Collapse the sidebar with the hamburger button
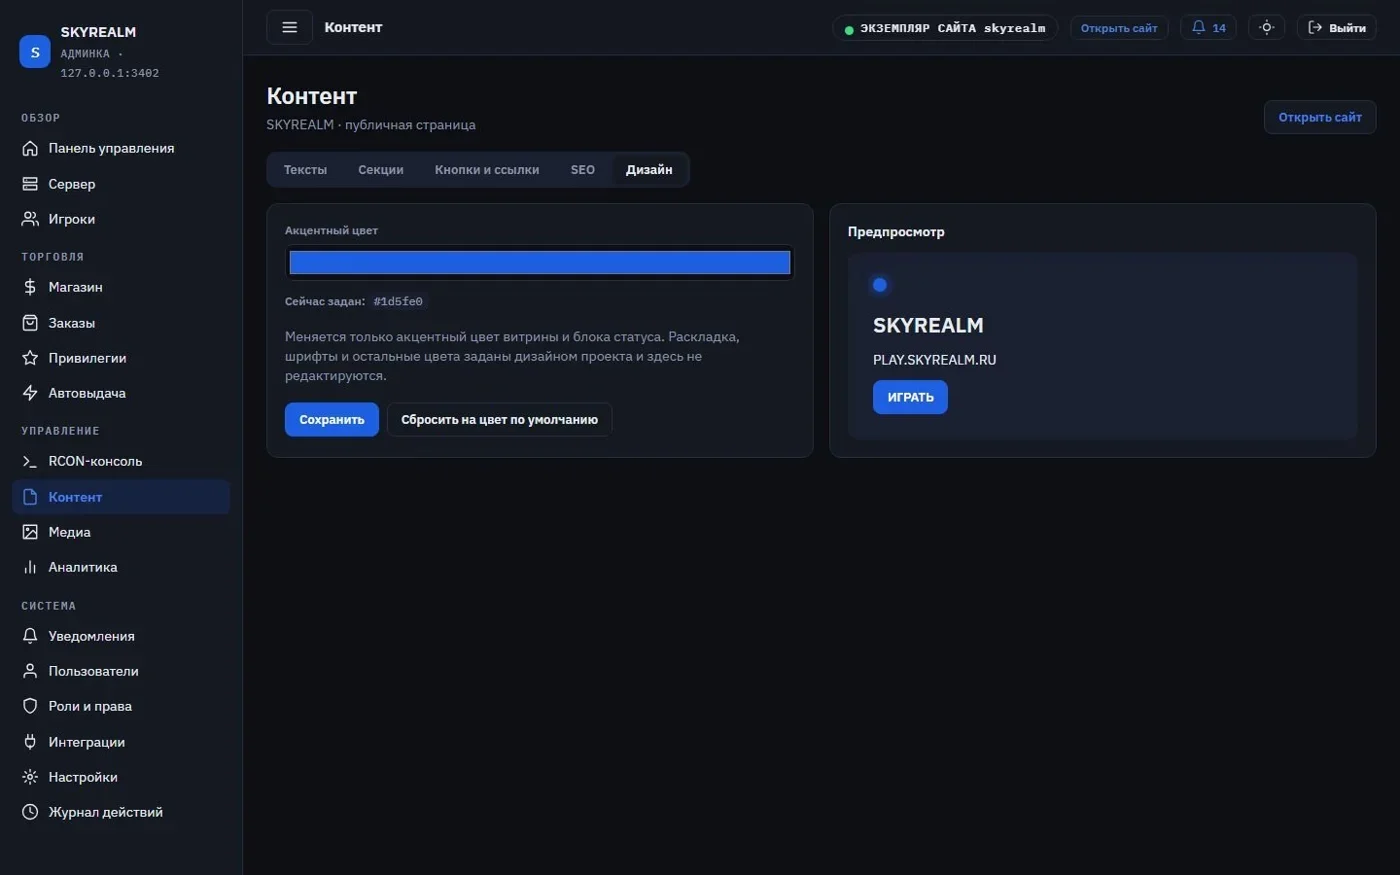This screenshot has height=875, width=1400. (x=290, y=27)
